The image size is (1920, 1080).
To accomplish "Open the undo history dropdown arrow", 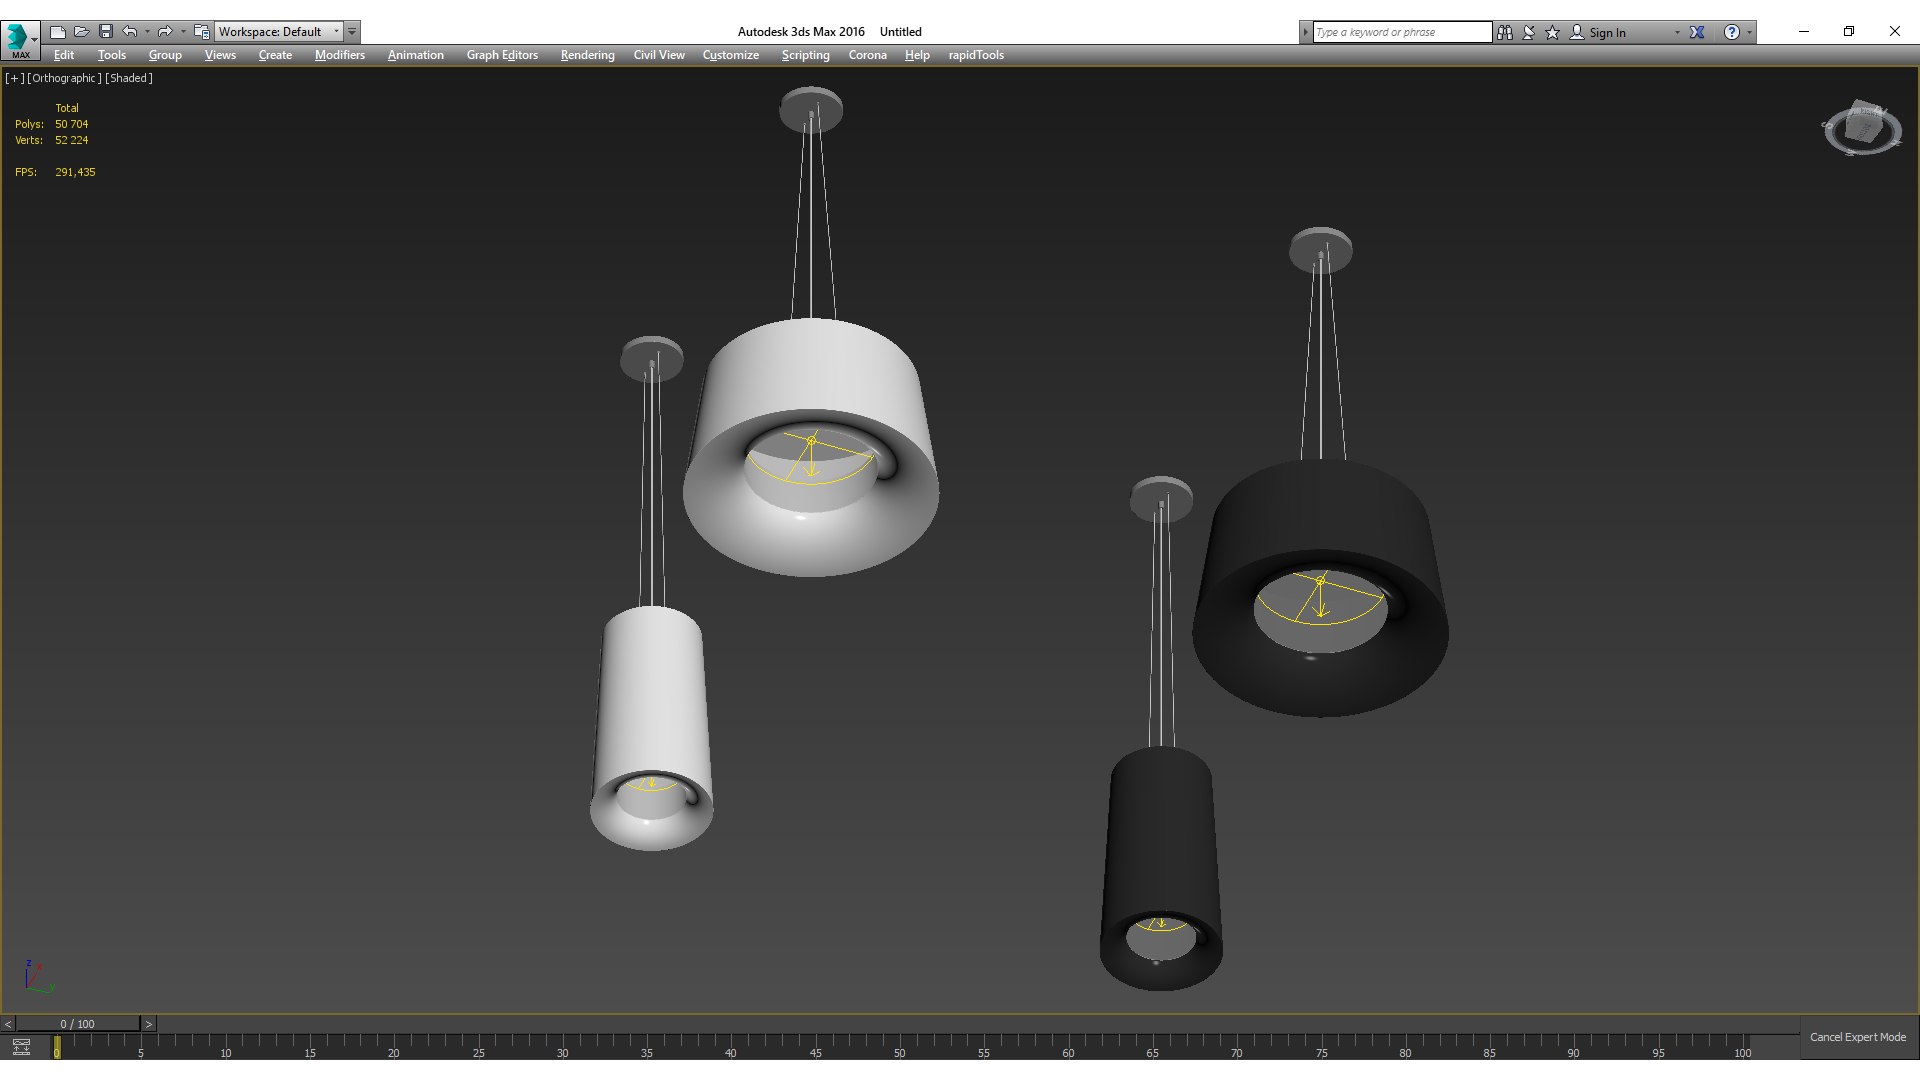I will (x=147, y=32).
